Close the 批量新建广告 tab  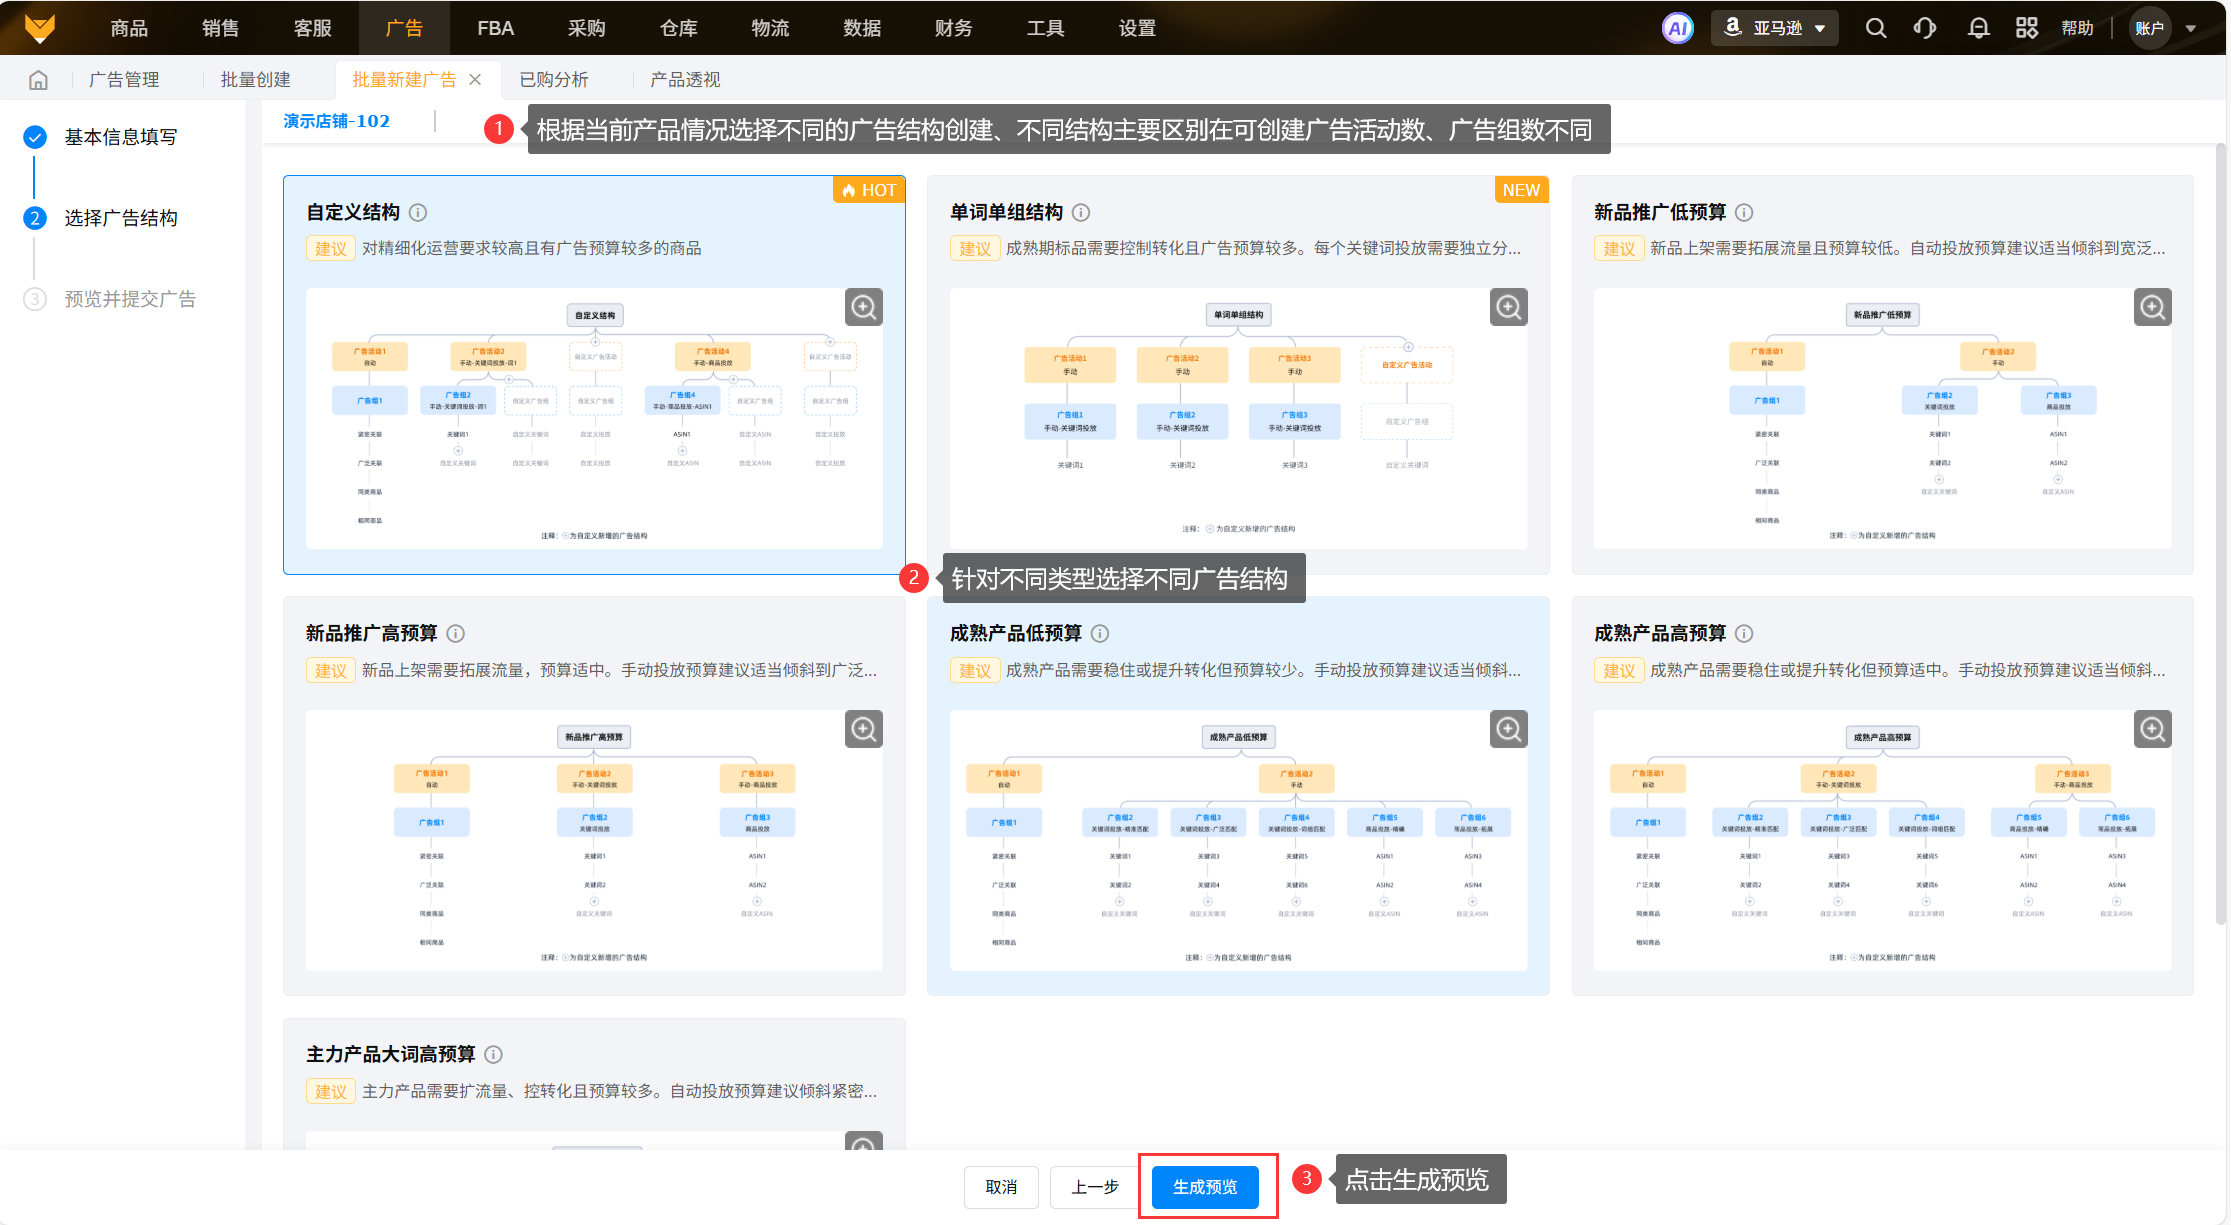tap(475, 80)
